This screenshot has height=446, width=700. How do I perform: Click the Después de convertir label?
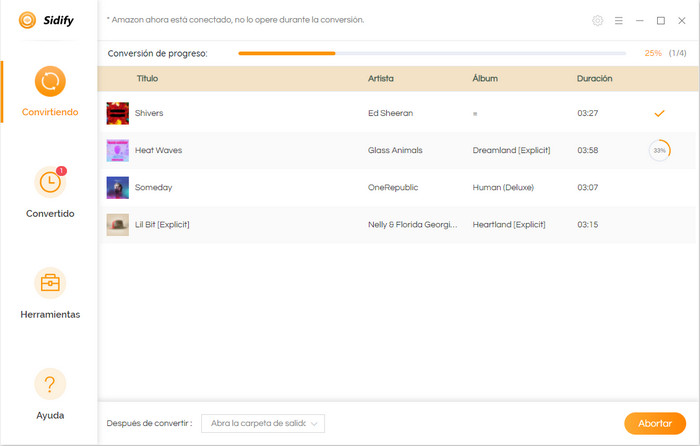pyautogui.click(x=149, y=423)
